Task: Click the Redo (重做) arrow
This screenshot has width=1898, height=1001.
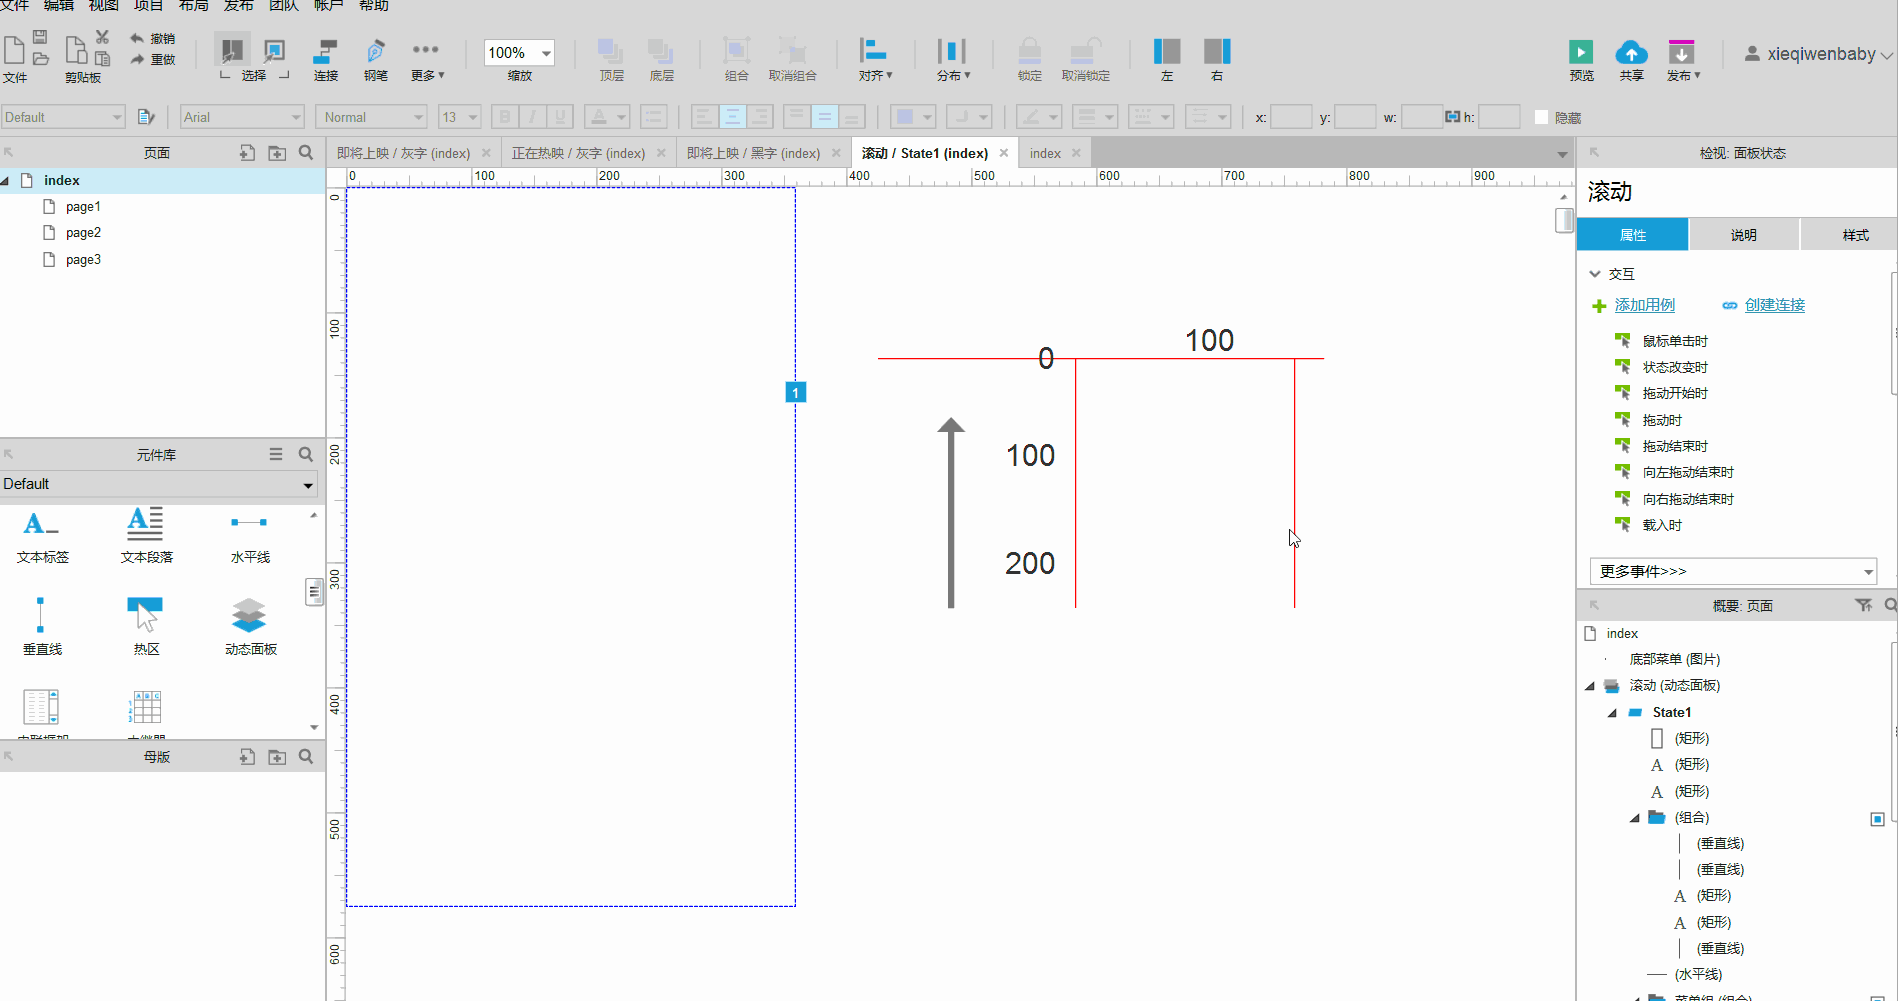Action: tap(137, 59)
